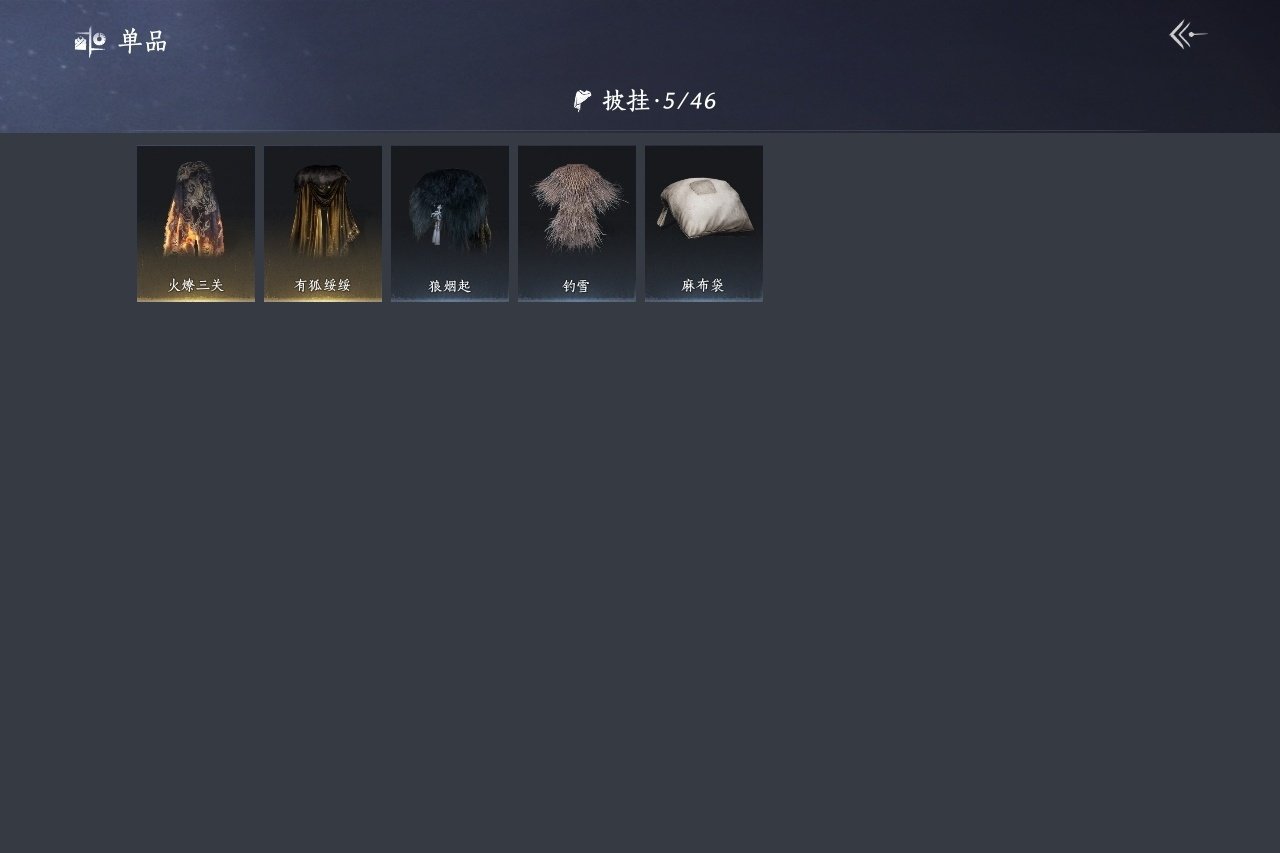Click the golden glow edge under 有狐绥绥
Viewport: 1280px width, 853px height.
click(323, 298)
